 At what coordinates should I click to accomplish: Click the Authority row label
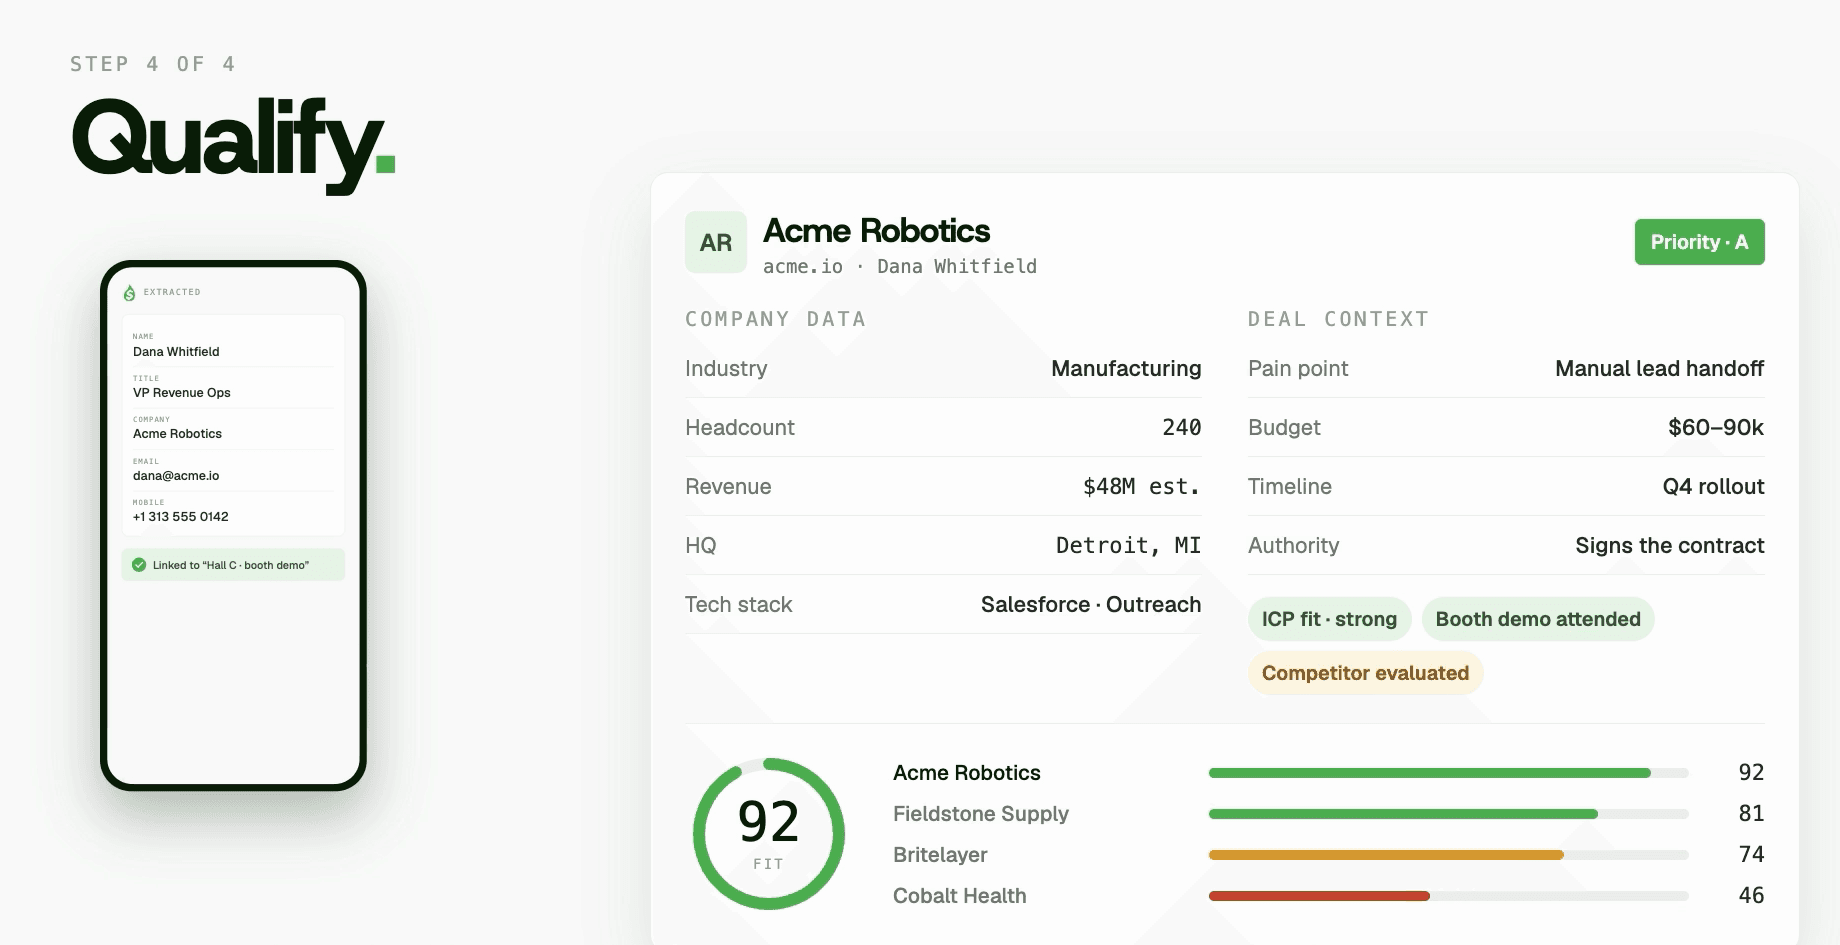1293,546
